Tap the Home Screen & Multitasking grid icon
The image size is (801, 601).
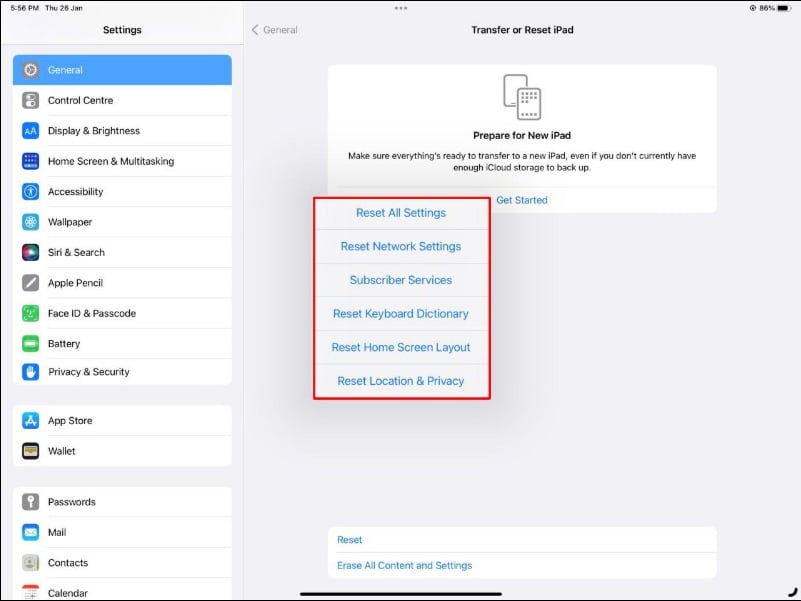click(31, 161)
